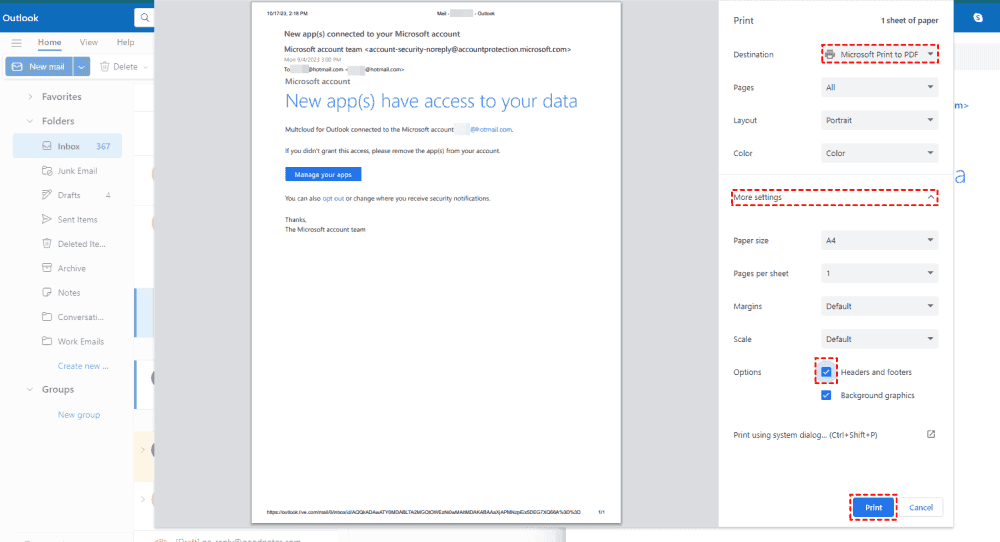Toggle the Background graphics checkbox
The height and width of the screenshot is (542, 1000).
click(826, 395)
